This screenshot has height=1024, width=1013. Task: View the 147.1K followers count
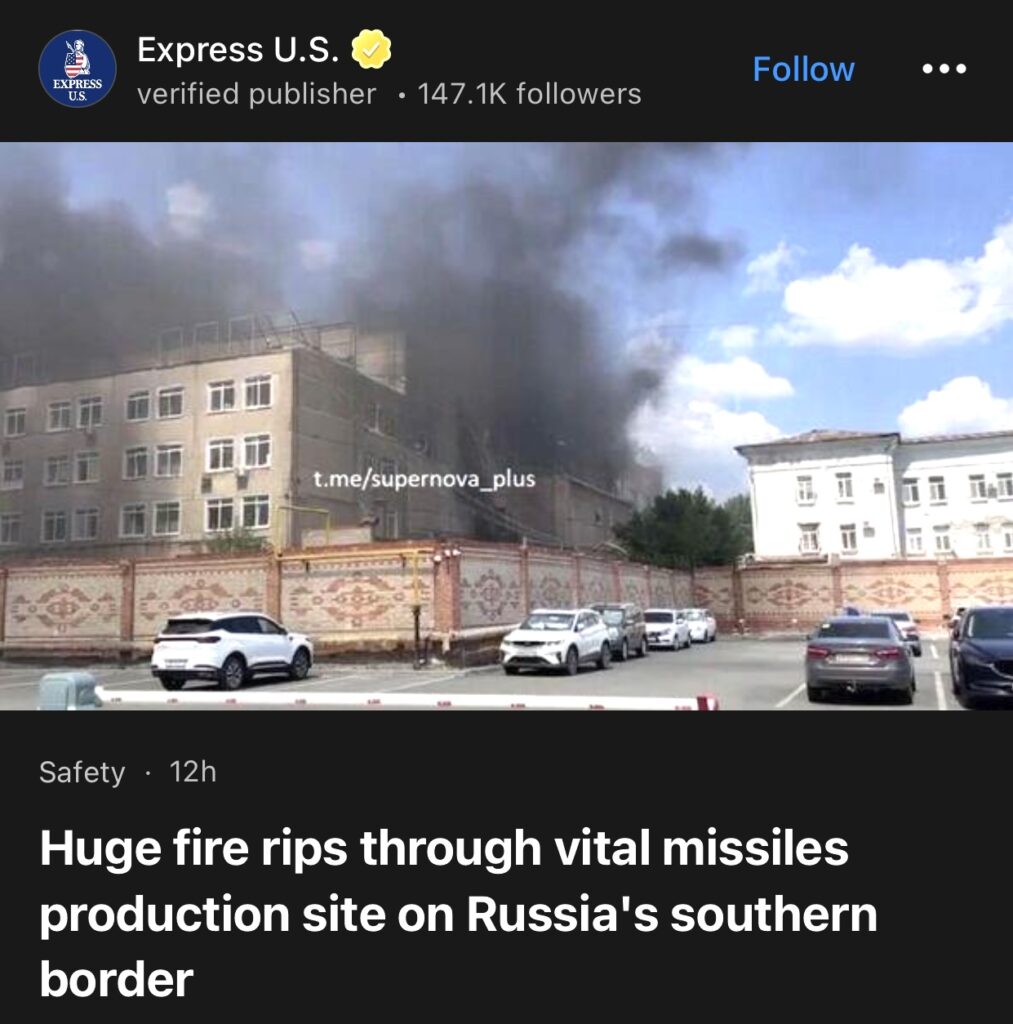529,94
